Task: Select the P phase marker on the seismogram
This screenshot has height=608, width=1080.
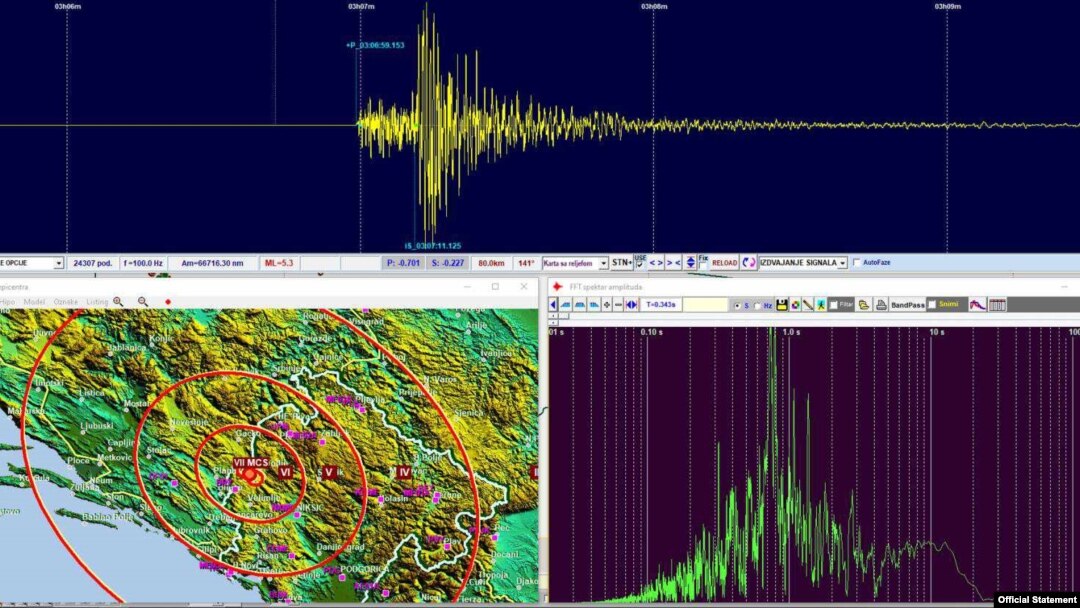Action: pos(375,45)
